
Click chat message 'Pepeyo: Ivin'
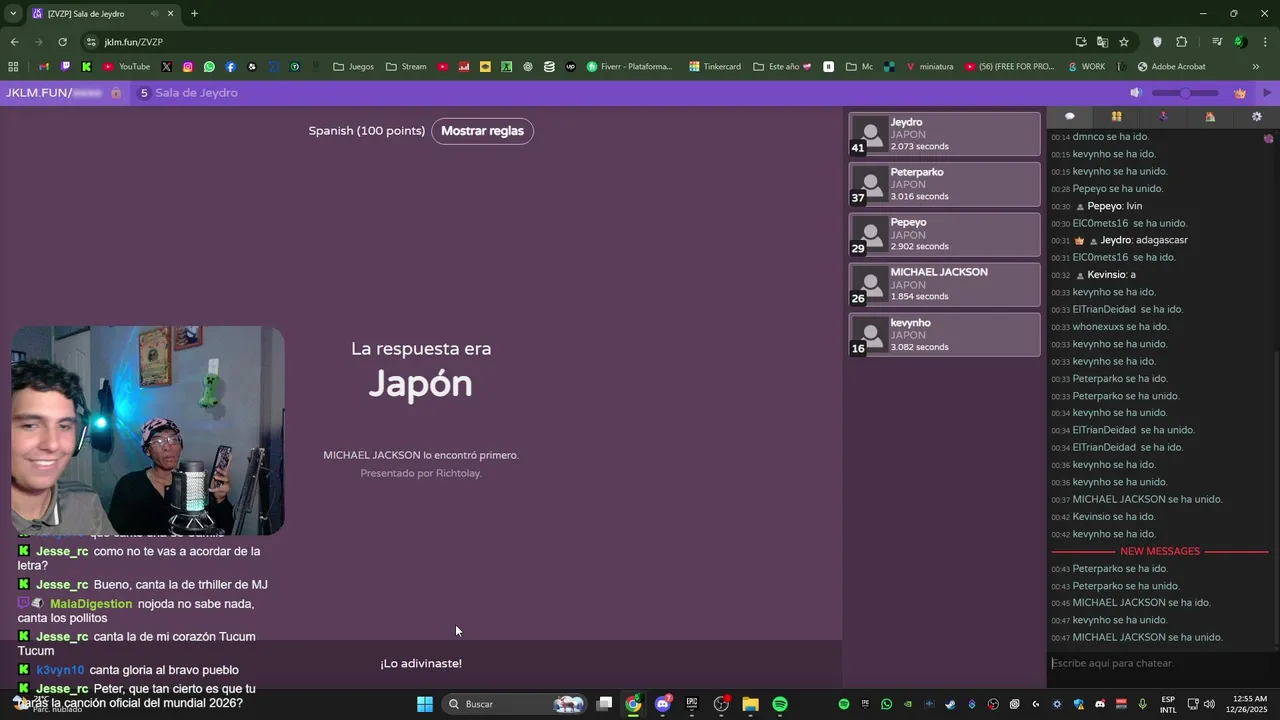click(x=1114, y=206)
